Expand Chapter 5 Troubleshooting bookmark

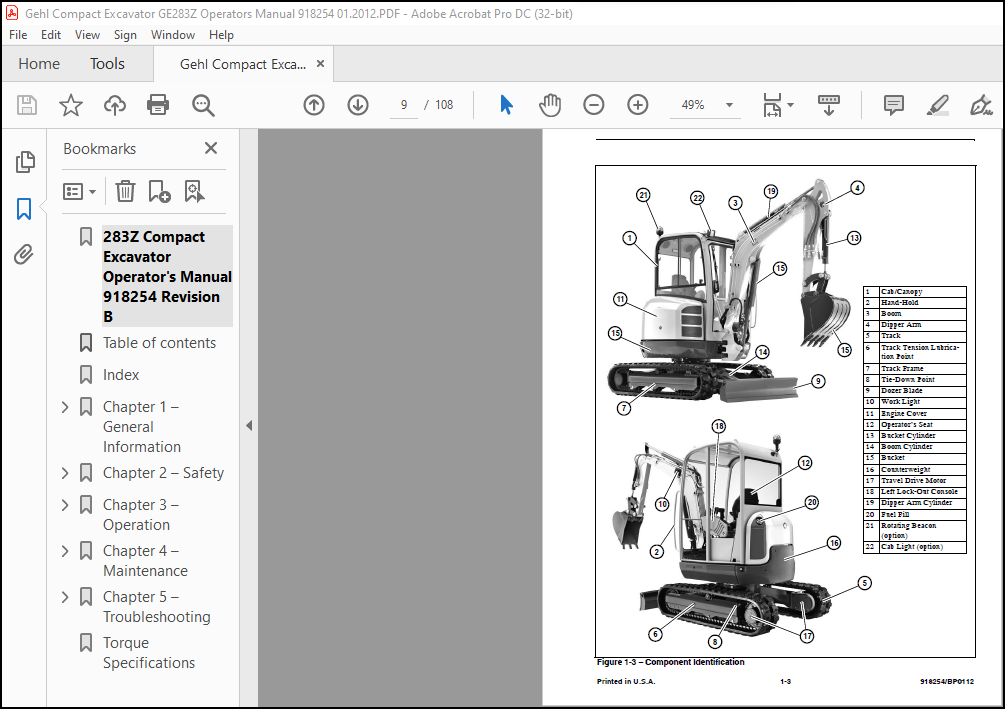pos(65,597)
